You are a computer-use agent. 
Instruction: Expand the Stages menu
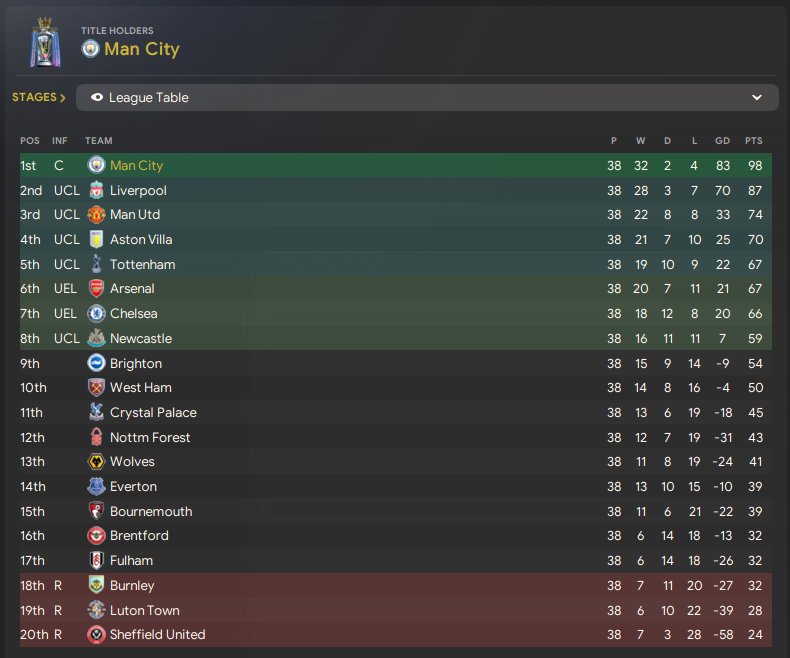(39, 98)
